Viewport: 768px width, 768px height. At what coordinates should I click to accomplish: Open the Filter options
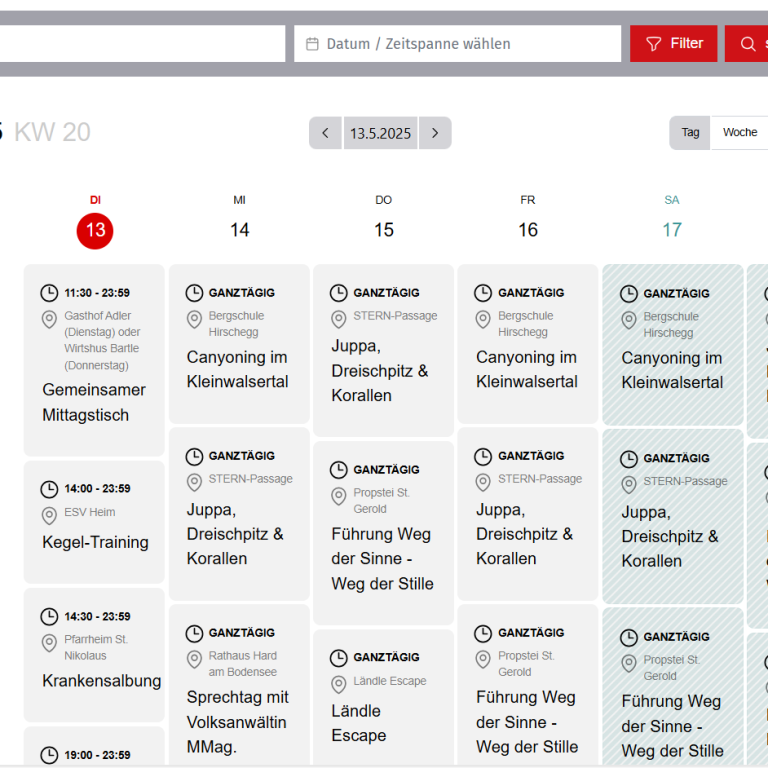point(673,44)
